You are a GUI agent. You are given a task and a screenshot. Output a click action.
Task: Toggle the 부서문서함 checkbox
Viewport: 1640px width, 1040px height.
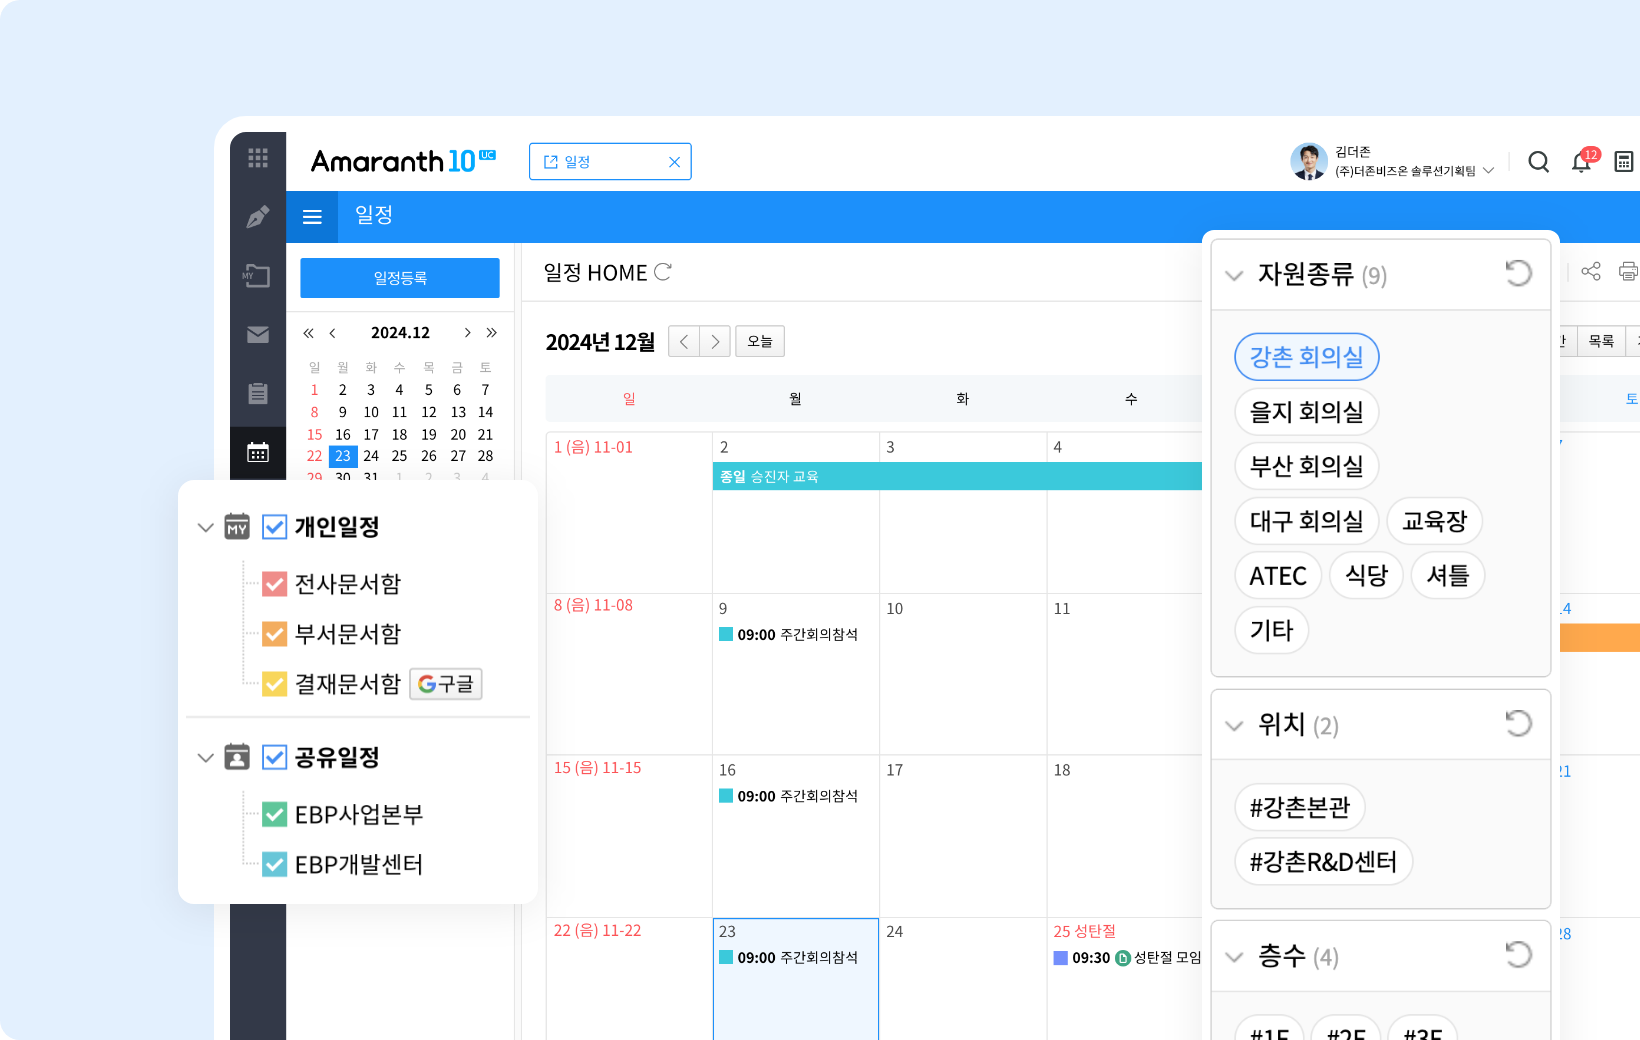click(x=274, y=634)
